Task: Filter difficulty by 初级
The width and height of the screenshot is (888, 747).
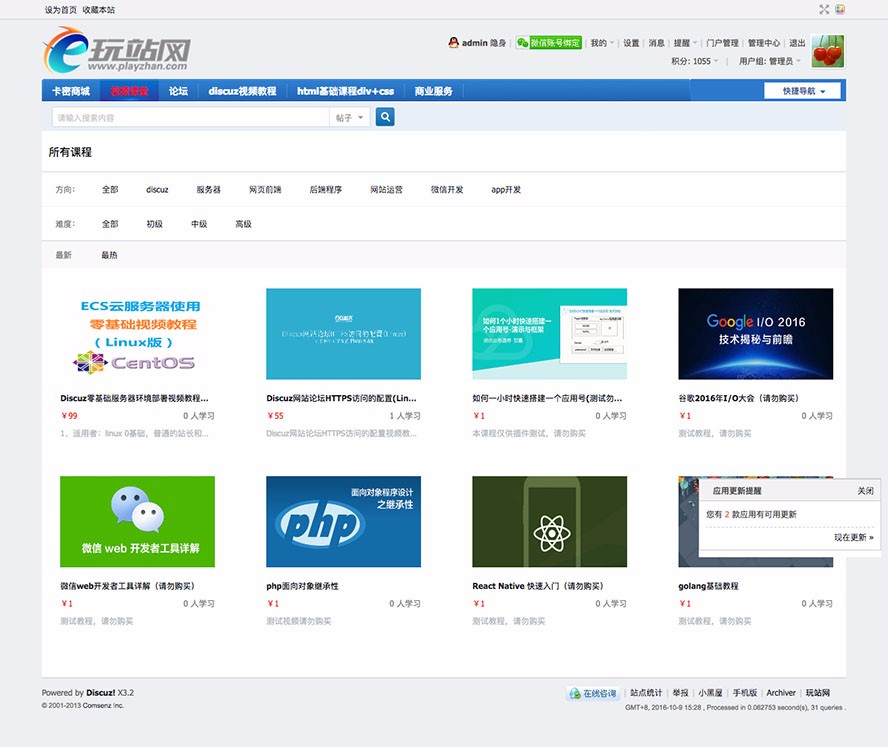Action: point(155,224)
